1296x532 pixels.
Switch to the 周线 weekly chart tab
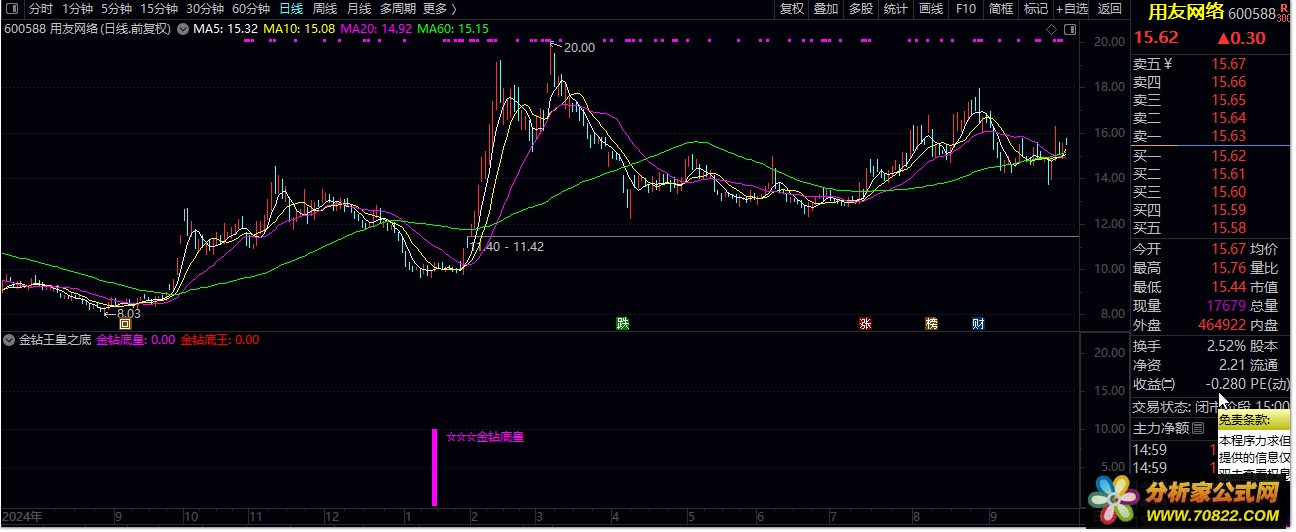click(x=325, y=9)
